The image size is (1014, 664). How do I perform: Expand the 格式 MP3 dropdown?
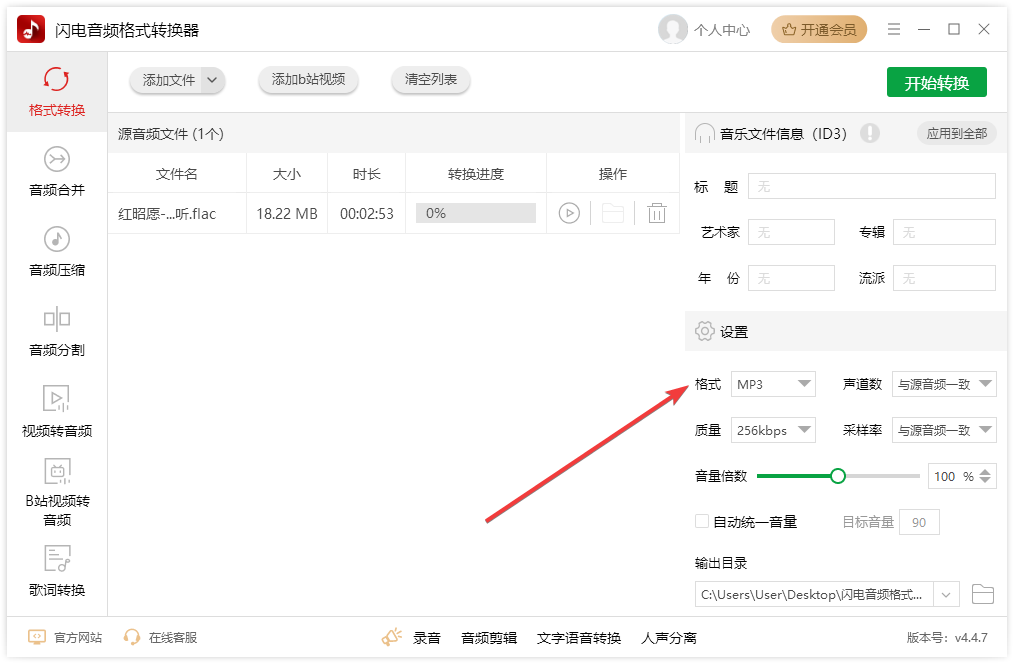(x=774, y=384)
